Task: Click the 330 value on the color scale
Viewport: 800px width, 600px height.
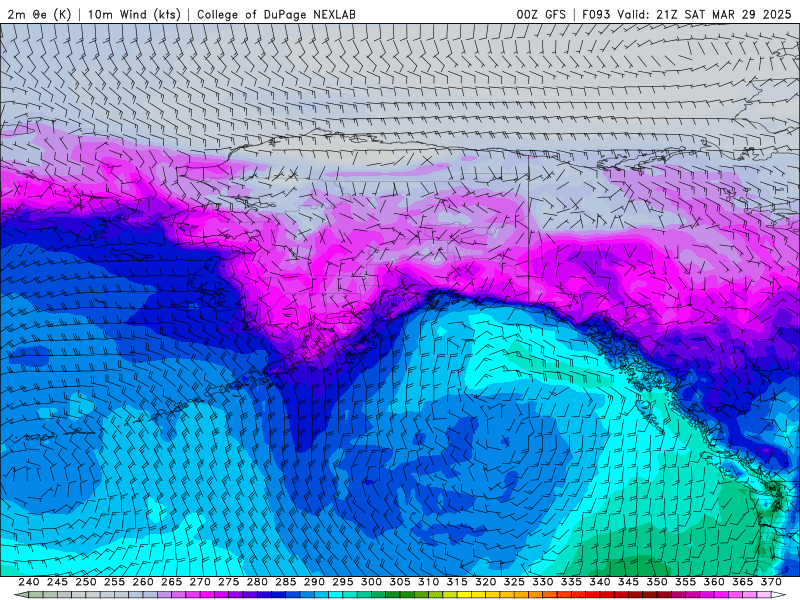Action: click(543, 582)
